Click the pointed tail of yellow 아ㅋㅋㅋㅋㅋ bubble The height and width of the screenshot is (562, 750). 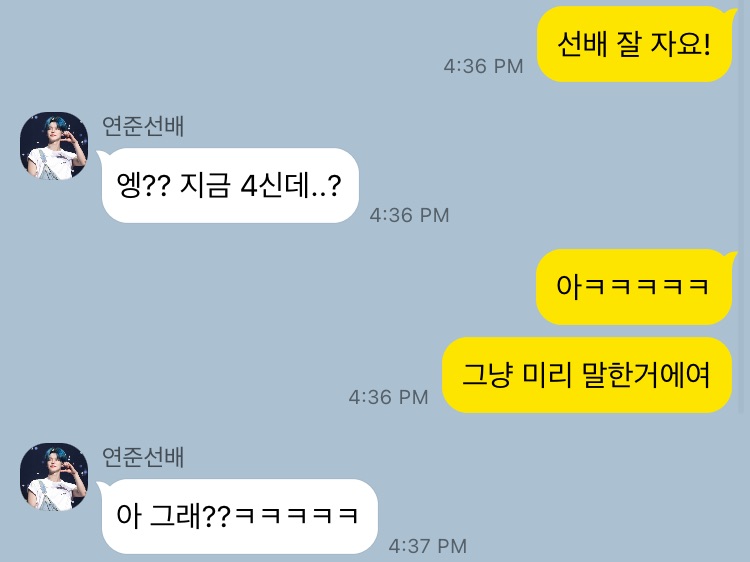[732, 256]
